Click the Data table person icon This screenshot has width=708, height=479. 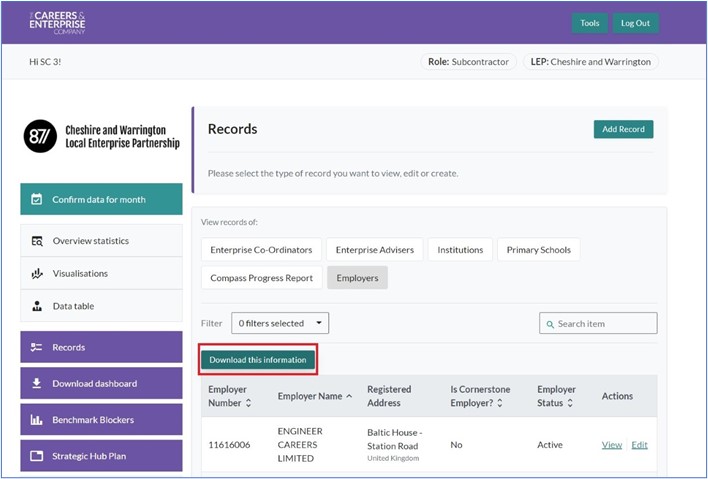pos(37,307)
